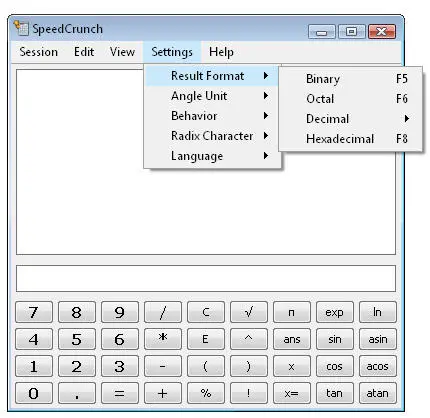
Task: Click the pi constant keypad button
Action: pos(292,312)
